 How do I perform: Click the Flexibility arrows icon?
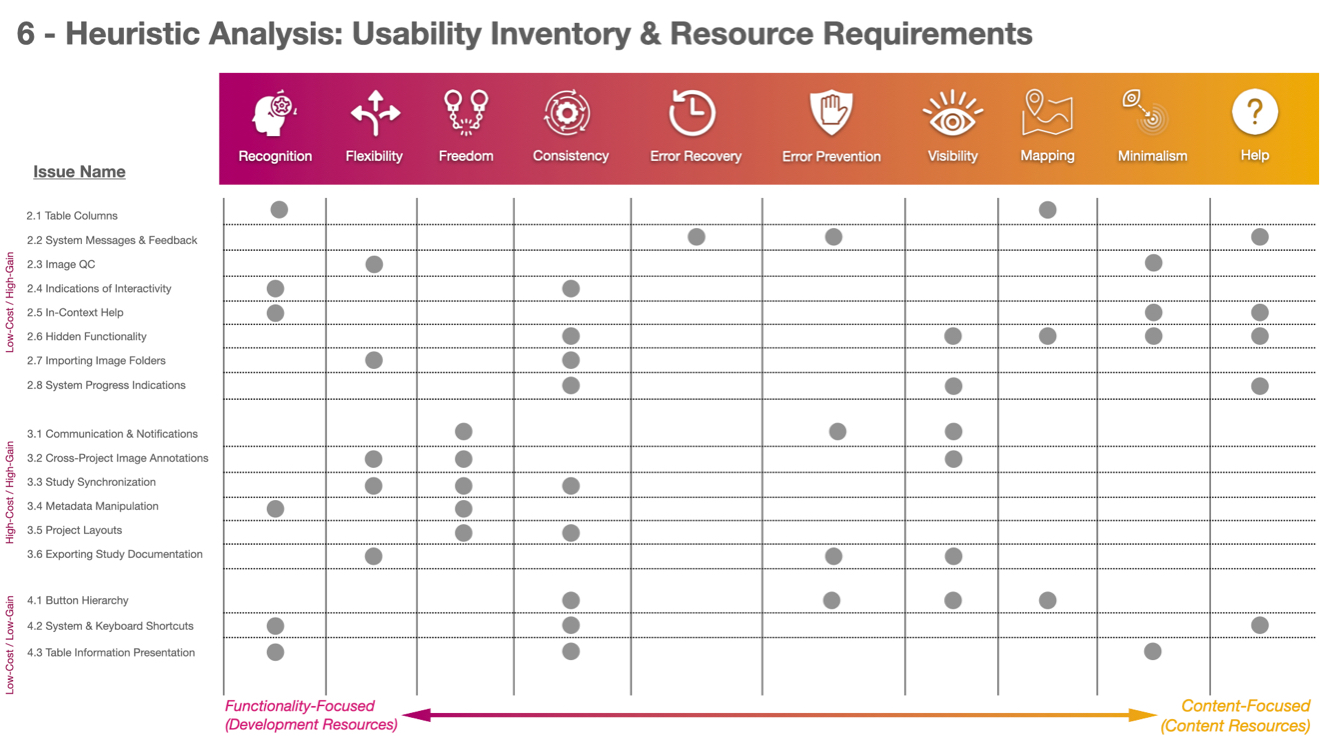click(x=375, y=113)
